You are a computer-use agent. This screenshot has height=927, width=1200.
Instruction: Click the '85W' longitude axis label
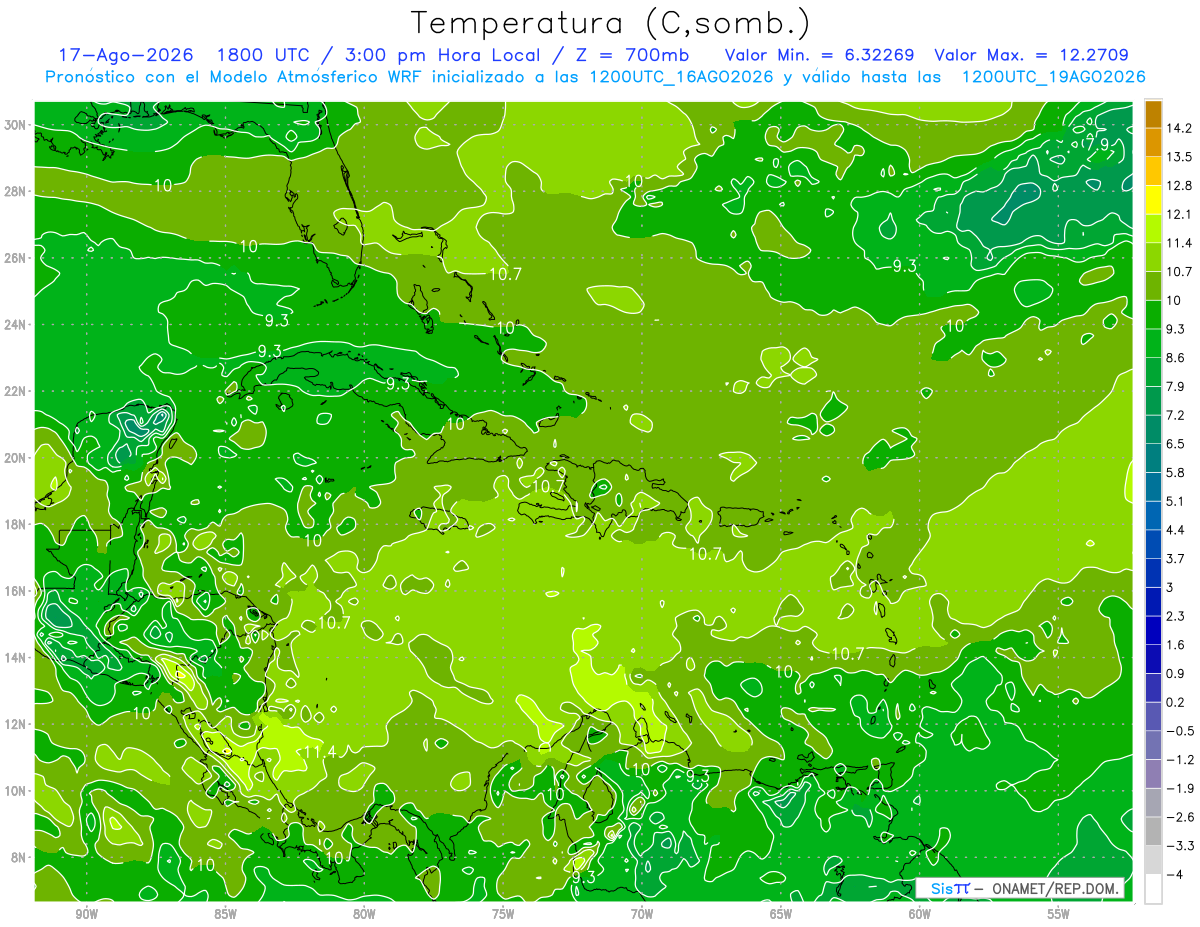225,914
